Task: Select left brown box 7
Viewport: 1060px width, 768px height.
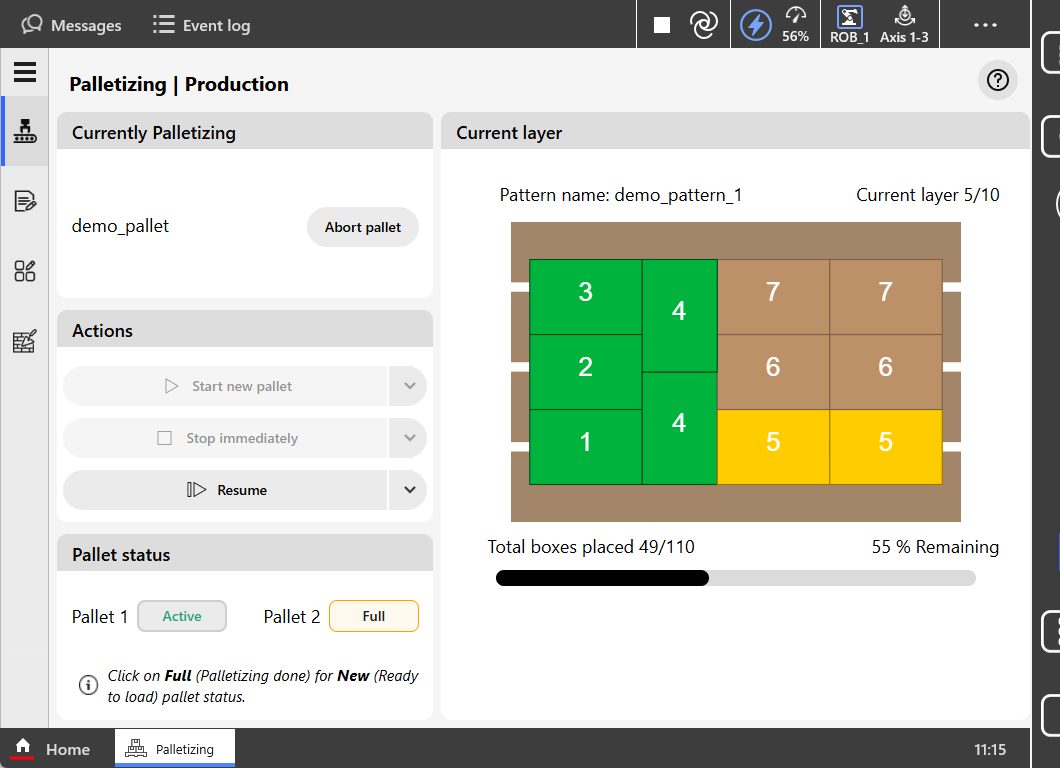Action: (773, 297)
